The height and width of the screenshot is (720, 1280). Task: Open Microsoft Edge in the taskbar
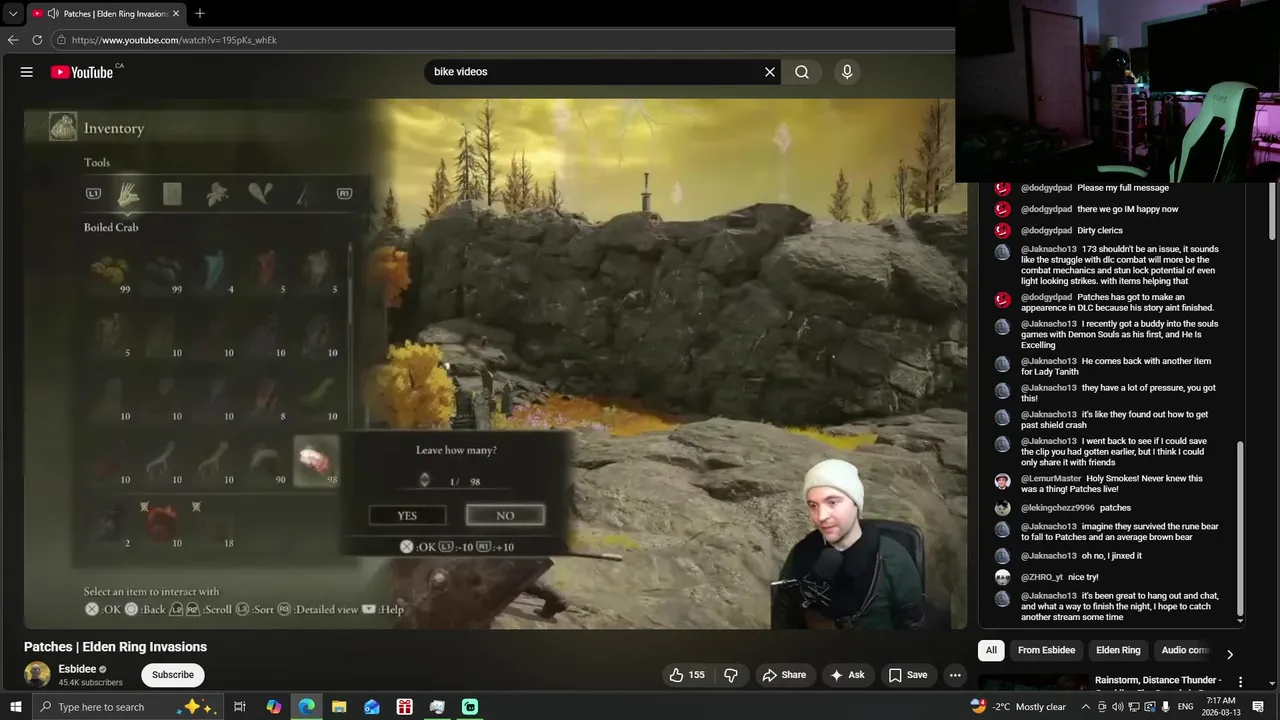tap(306, 707)
